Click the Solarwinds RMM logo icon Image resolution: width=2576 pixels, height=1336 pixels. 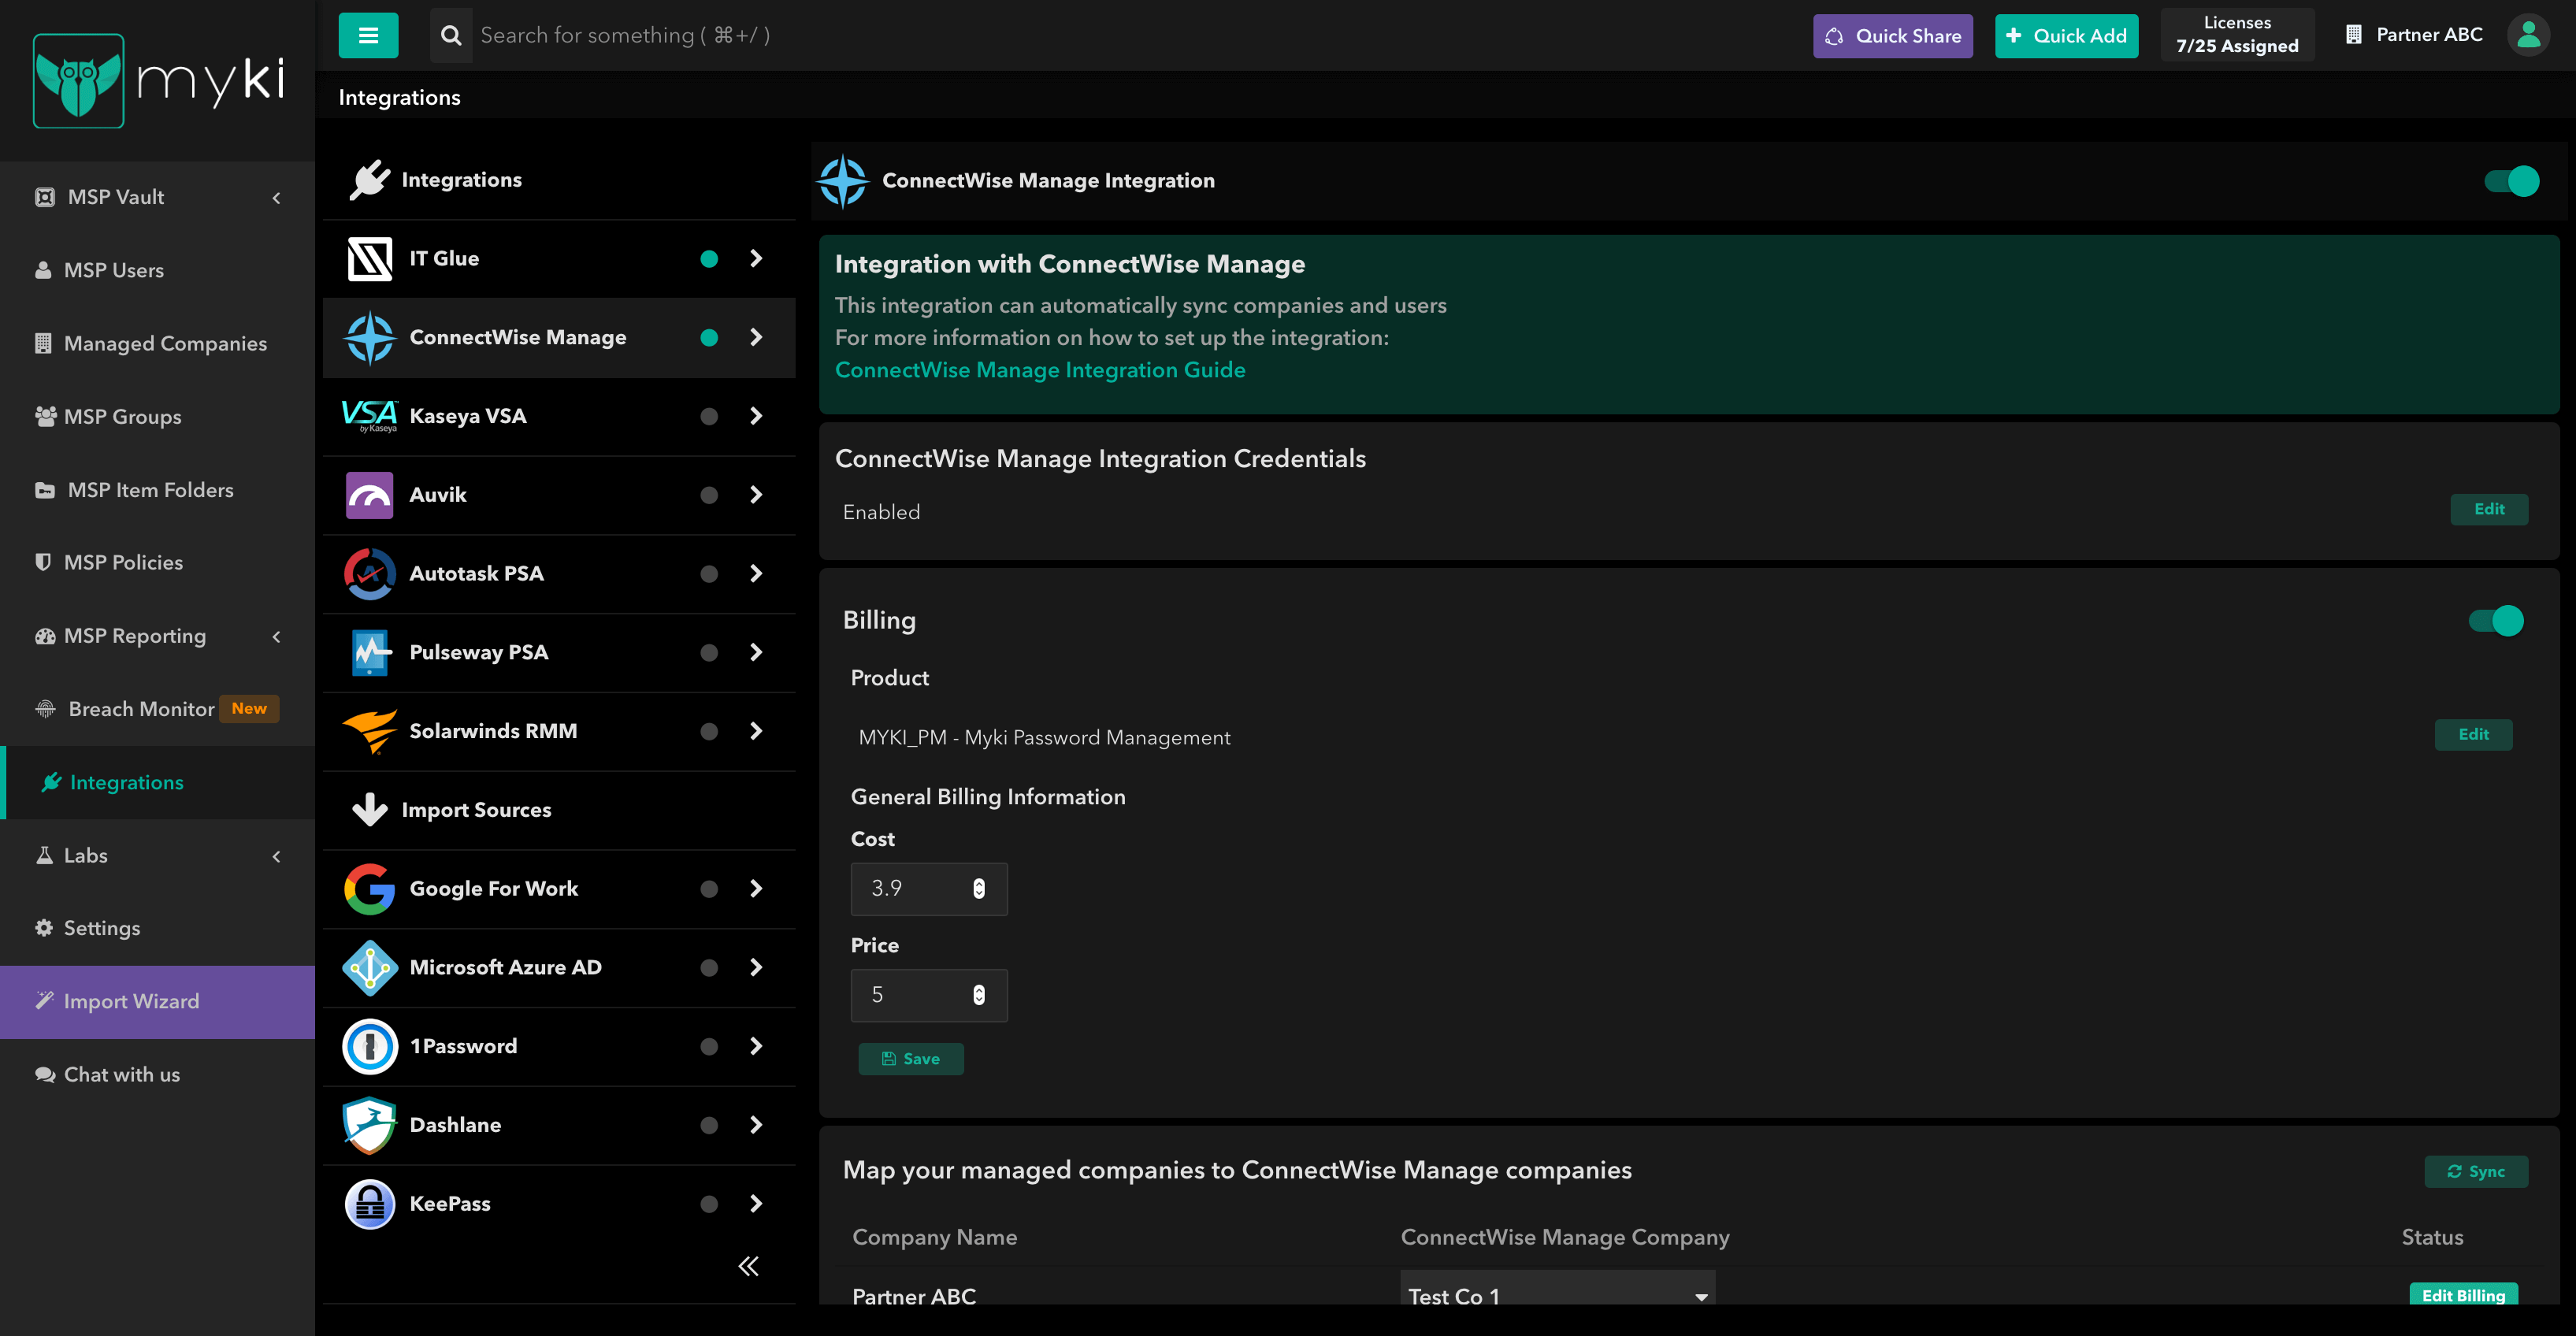pyautogui.click(x=370, y=731)
